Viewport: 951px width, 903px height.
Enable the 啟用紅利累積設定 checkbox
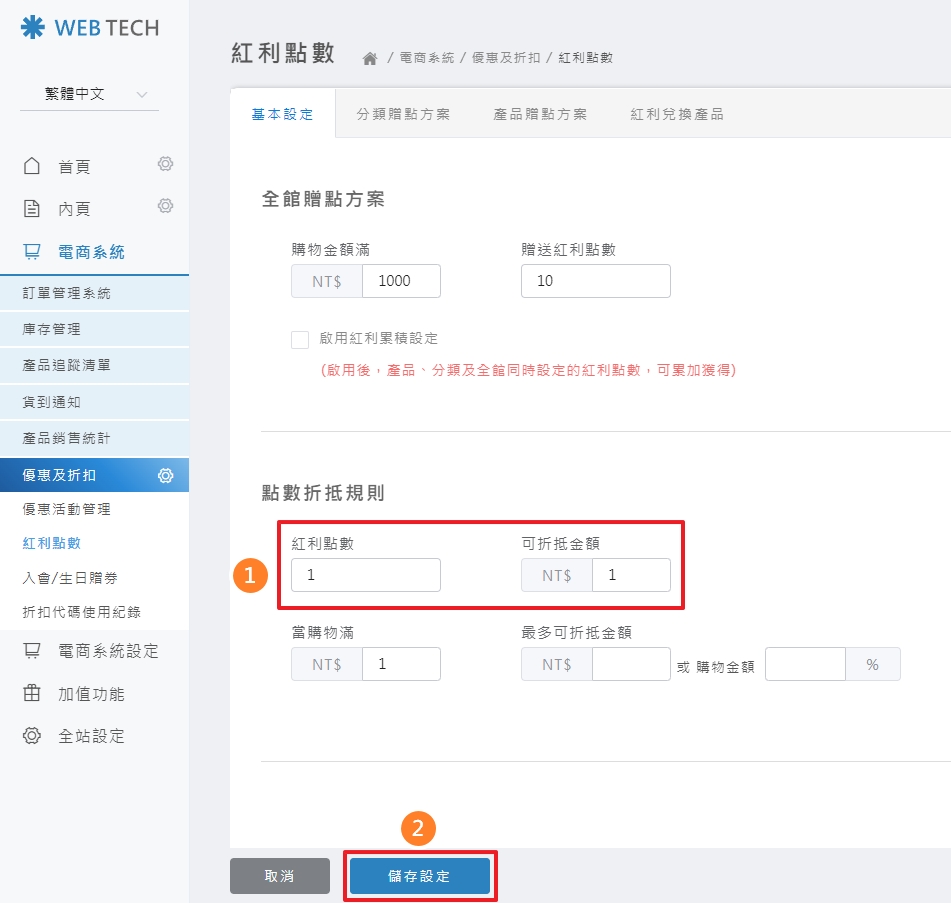(x=299, y=339)
